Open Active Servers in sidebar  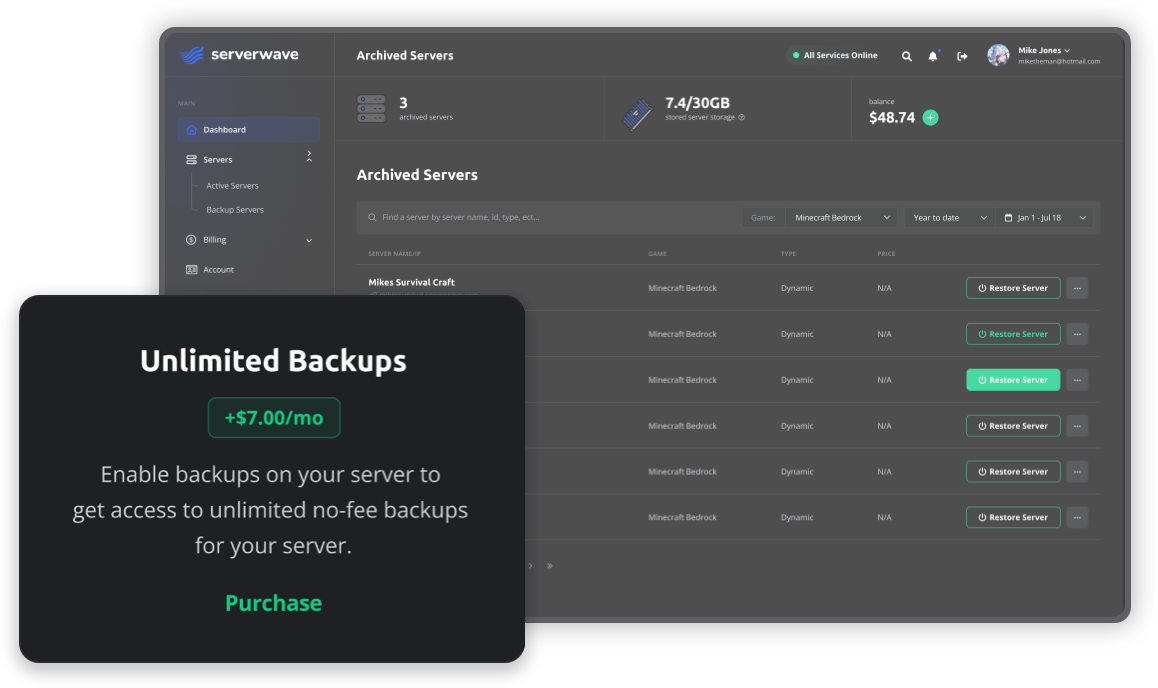[x=232, y=186]
